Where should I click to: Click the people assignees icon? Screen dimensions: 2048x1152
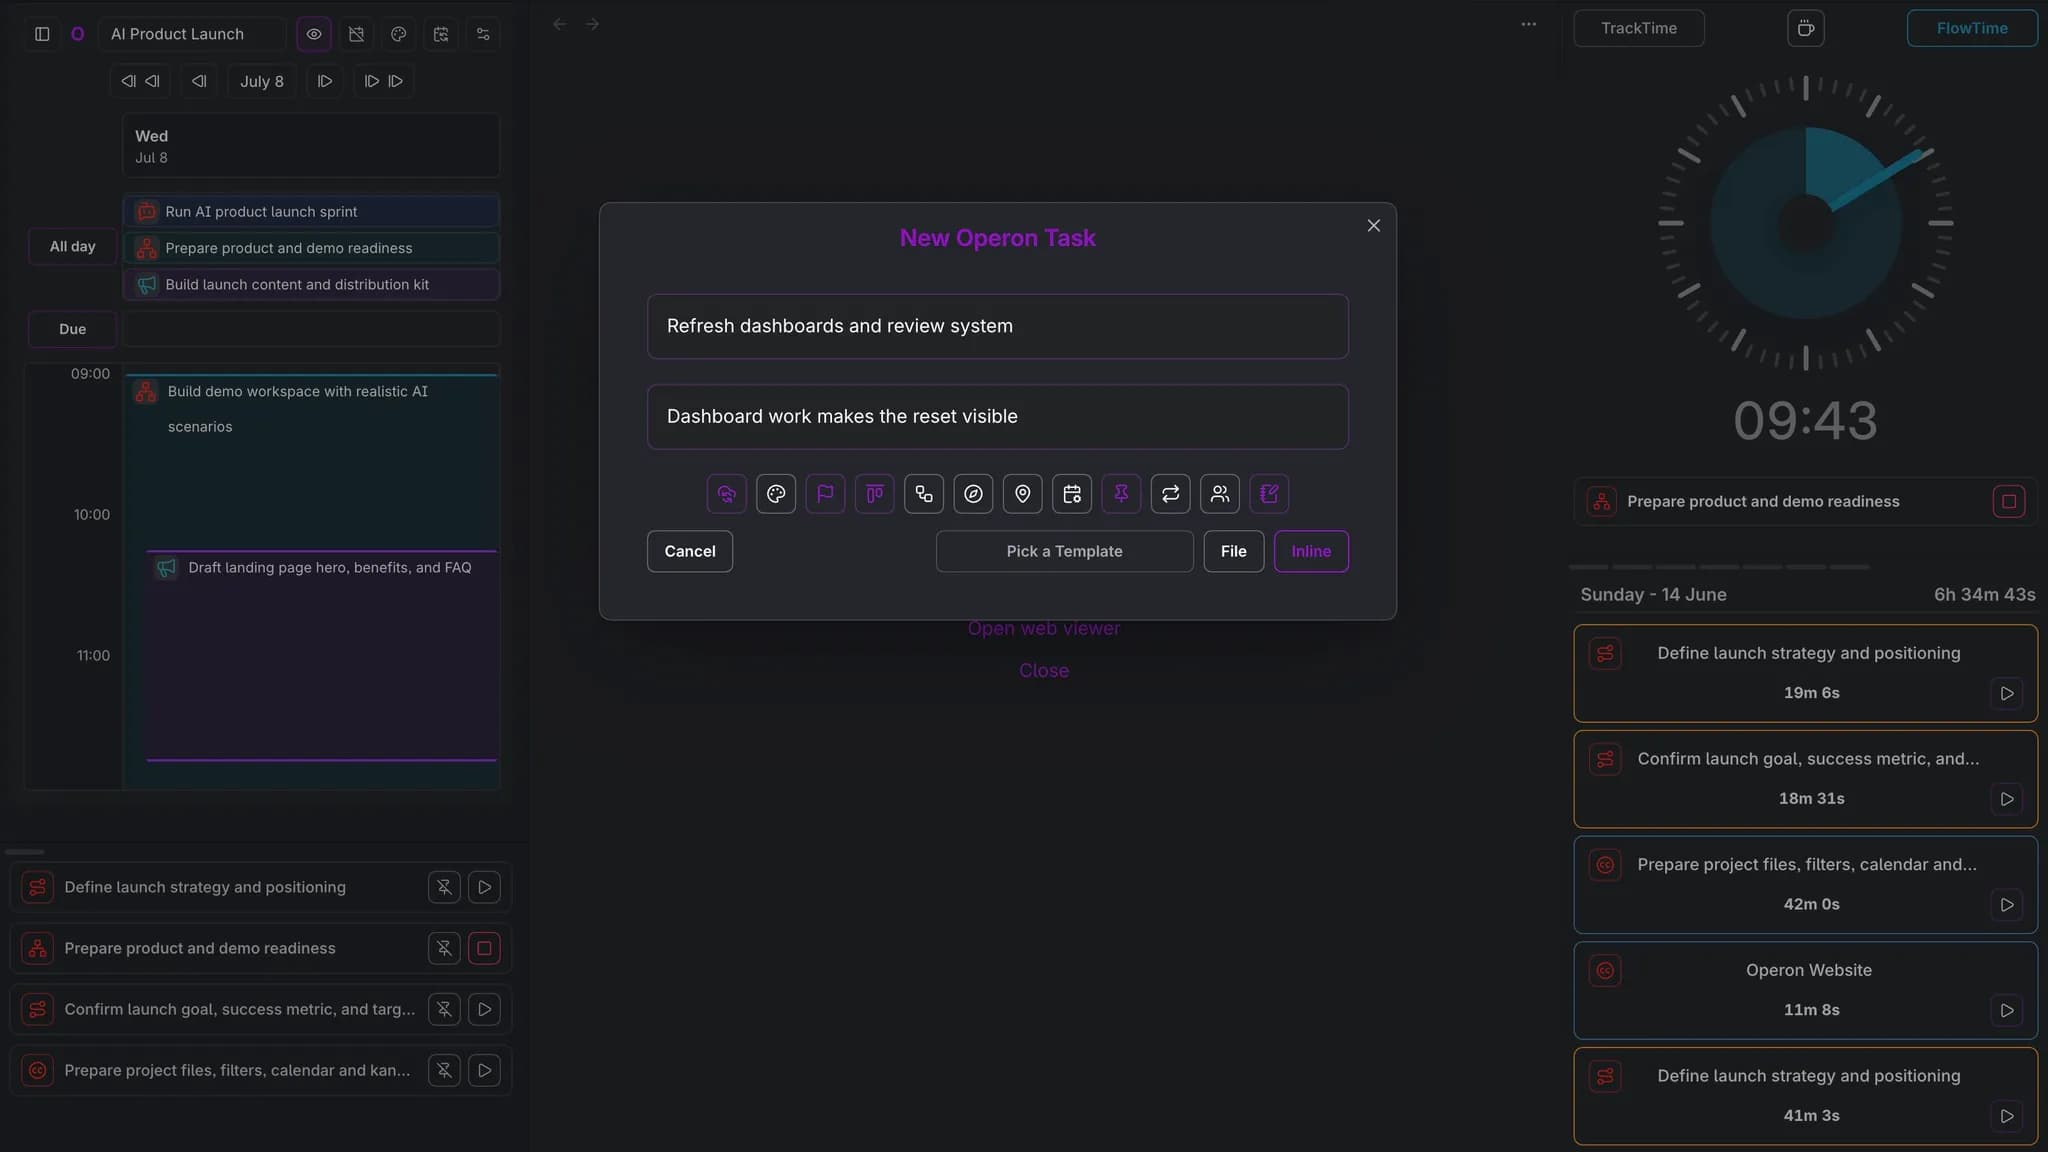point(1220,493)
